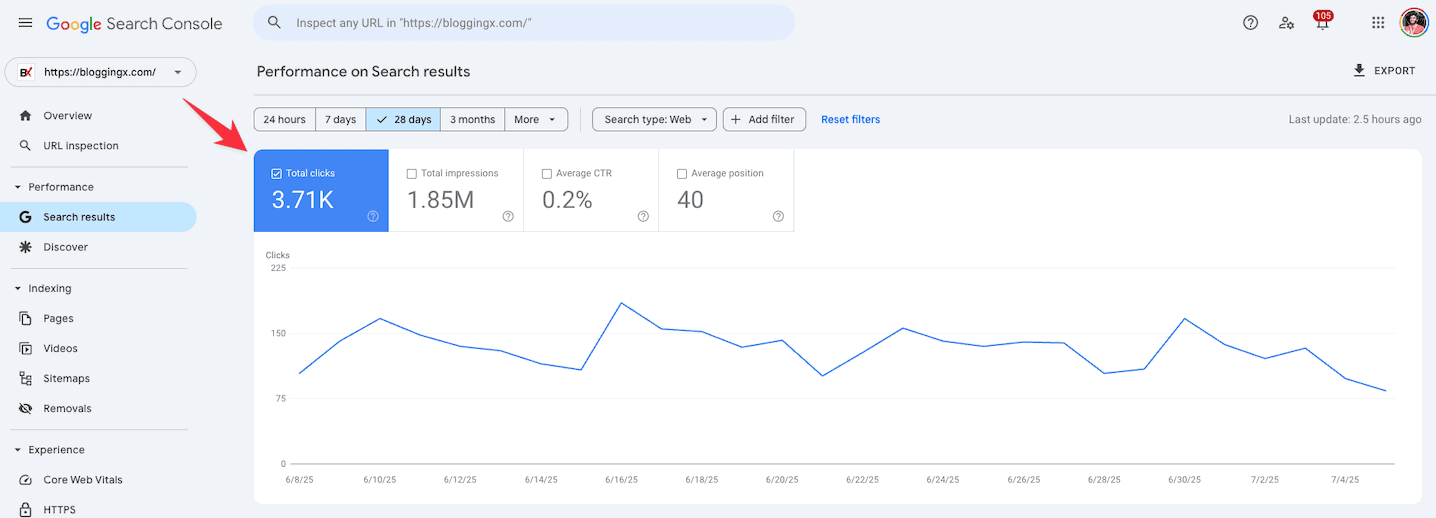Click the Pages document icon
Image resolution: width=1436 pixels, height=518 pixels.
coord(26,318)
